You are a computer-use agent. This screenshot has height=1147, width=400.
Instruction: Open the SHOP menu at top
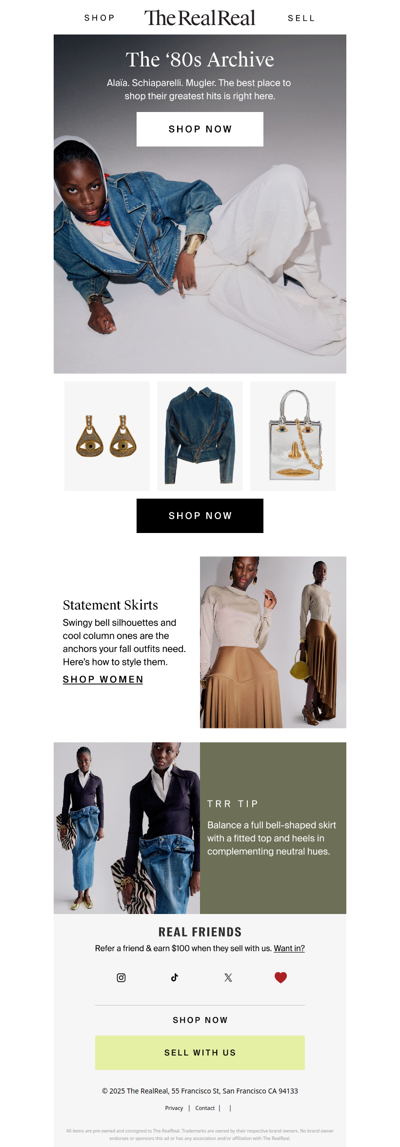[99, 18]
